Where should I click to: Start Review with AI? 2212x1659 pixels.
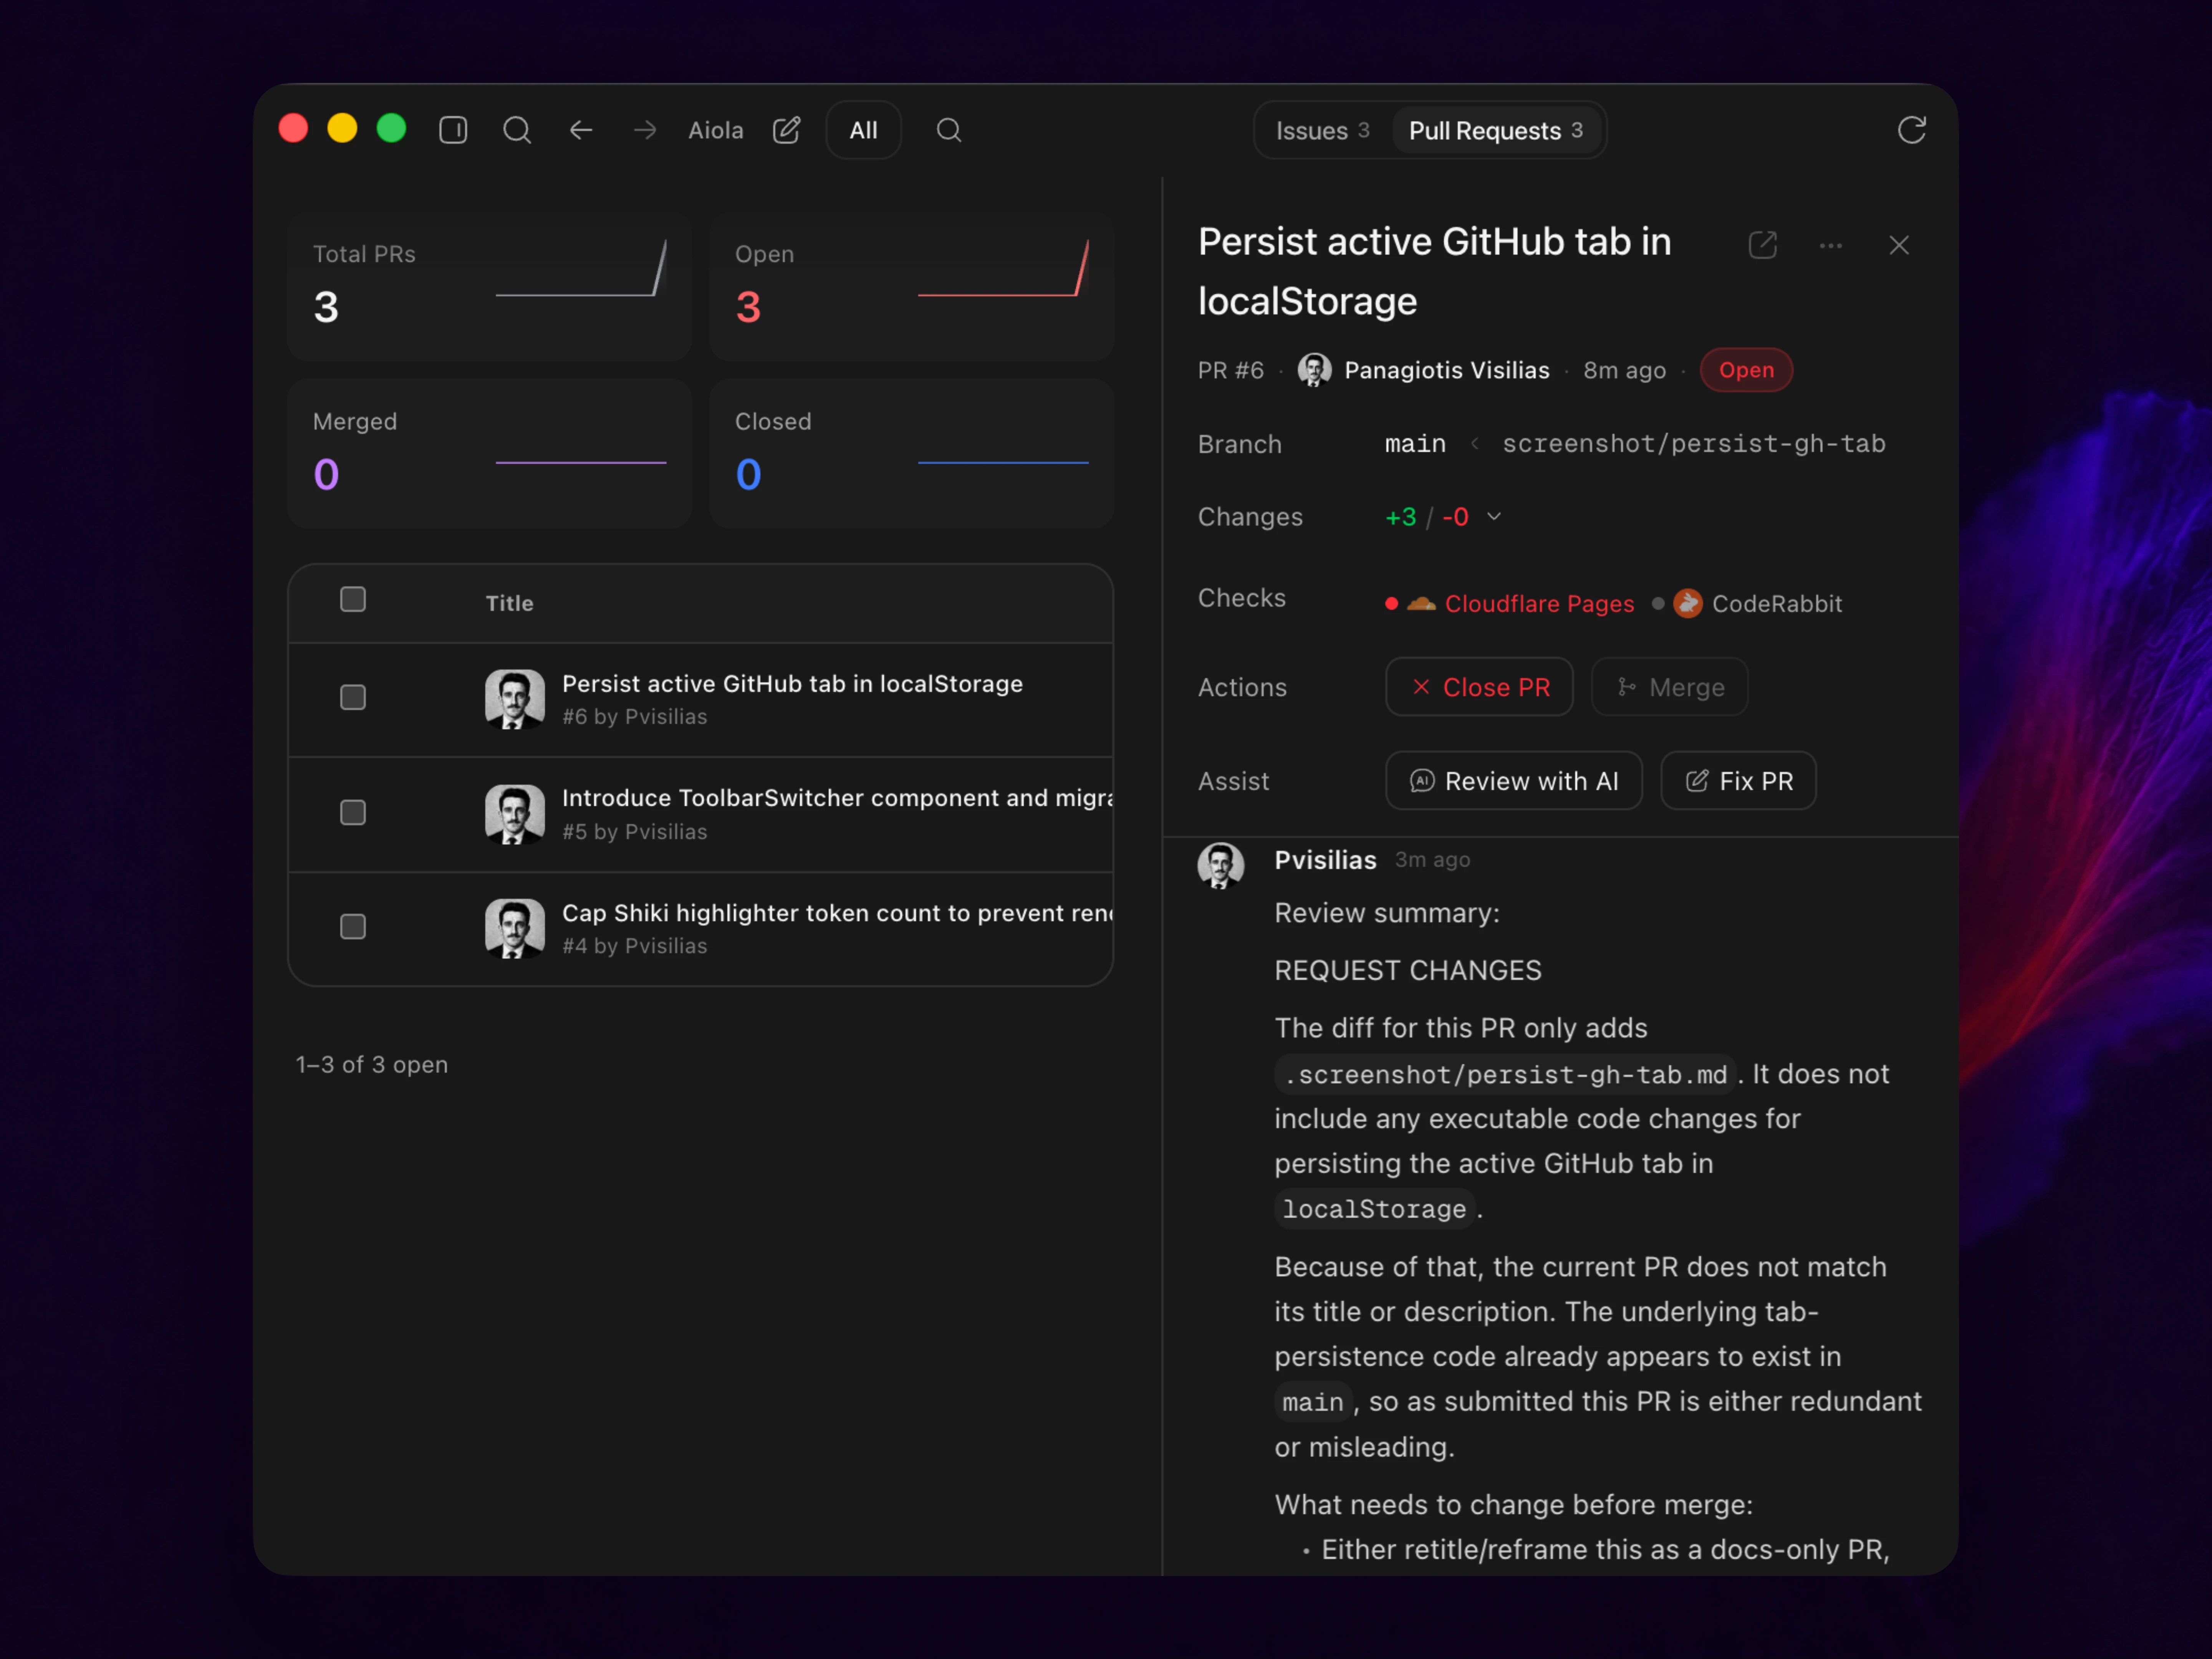tap(1514, 781)
